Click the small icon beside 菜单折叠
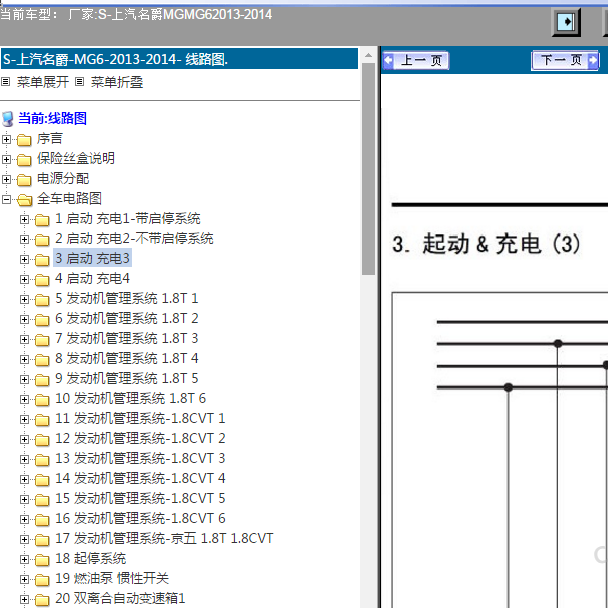 (x=79, y=82)
